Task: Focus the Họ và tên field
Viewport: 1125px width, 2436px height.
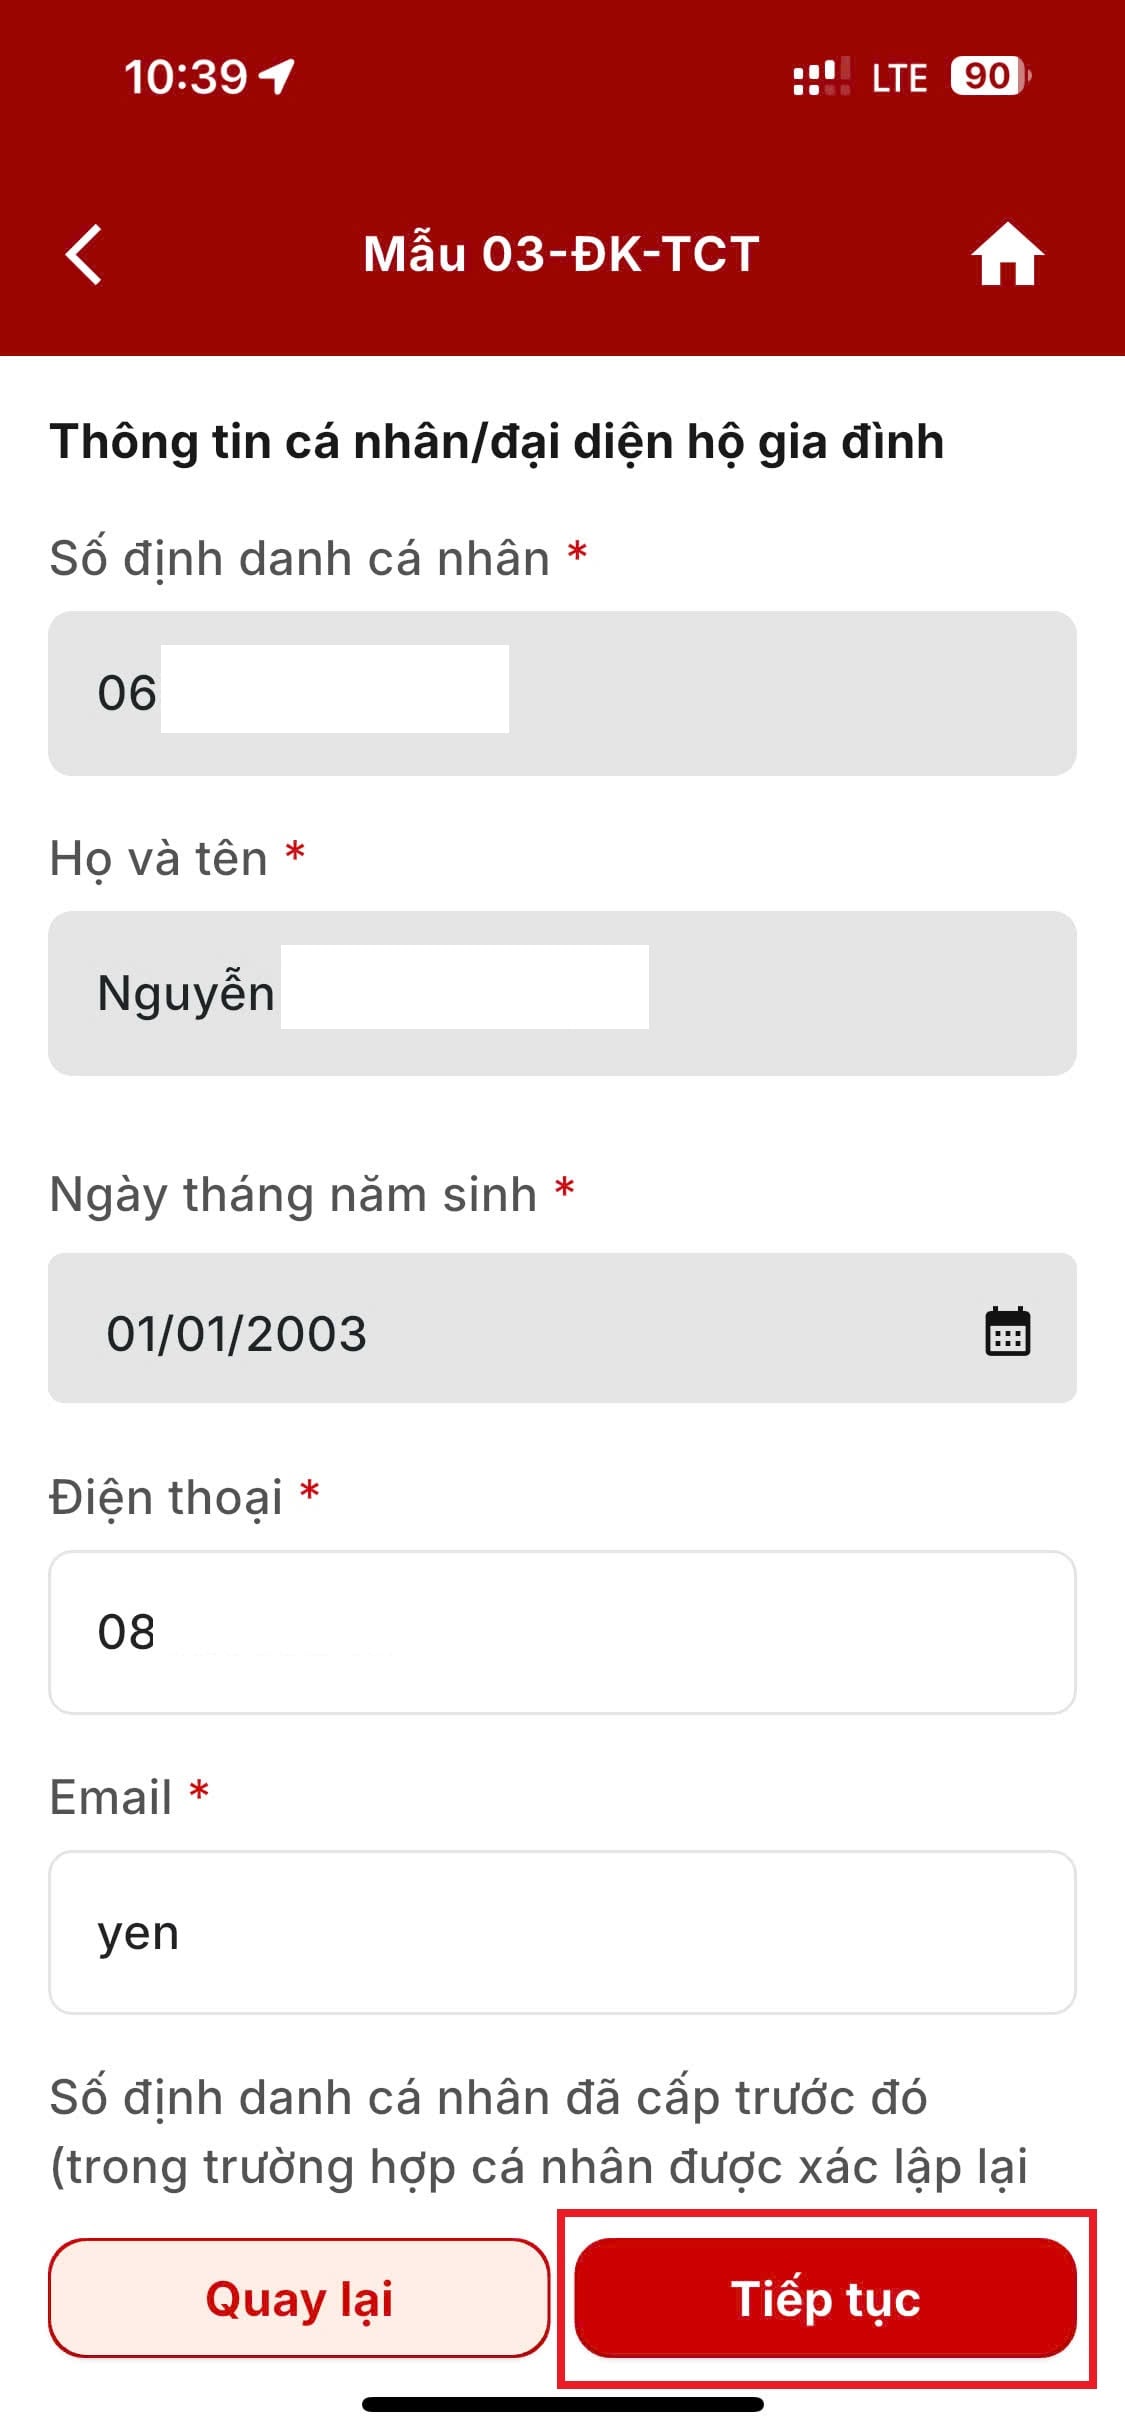Action: [x=562, y=993]
